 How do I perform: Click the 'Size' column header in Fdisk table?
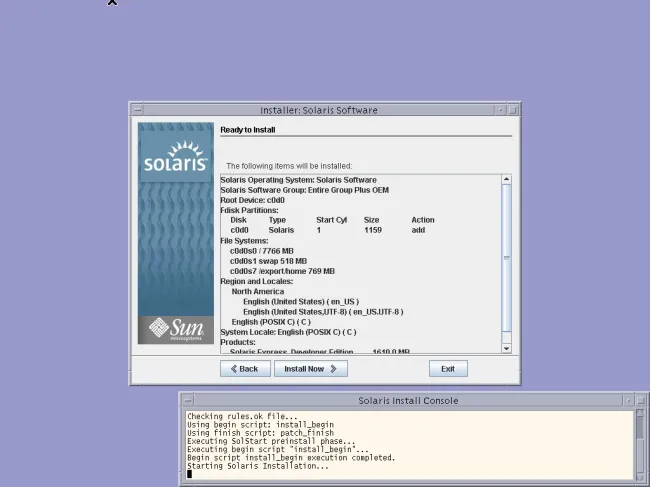(x=371, y=220)
